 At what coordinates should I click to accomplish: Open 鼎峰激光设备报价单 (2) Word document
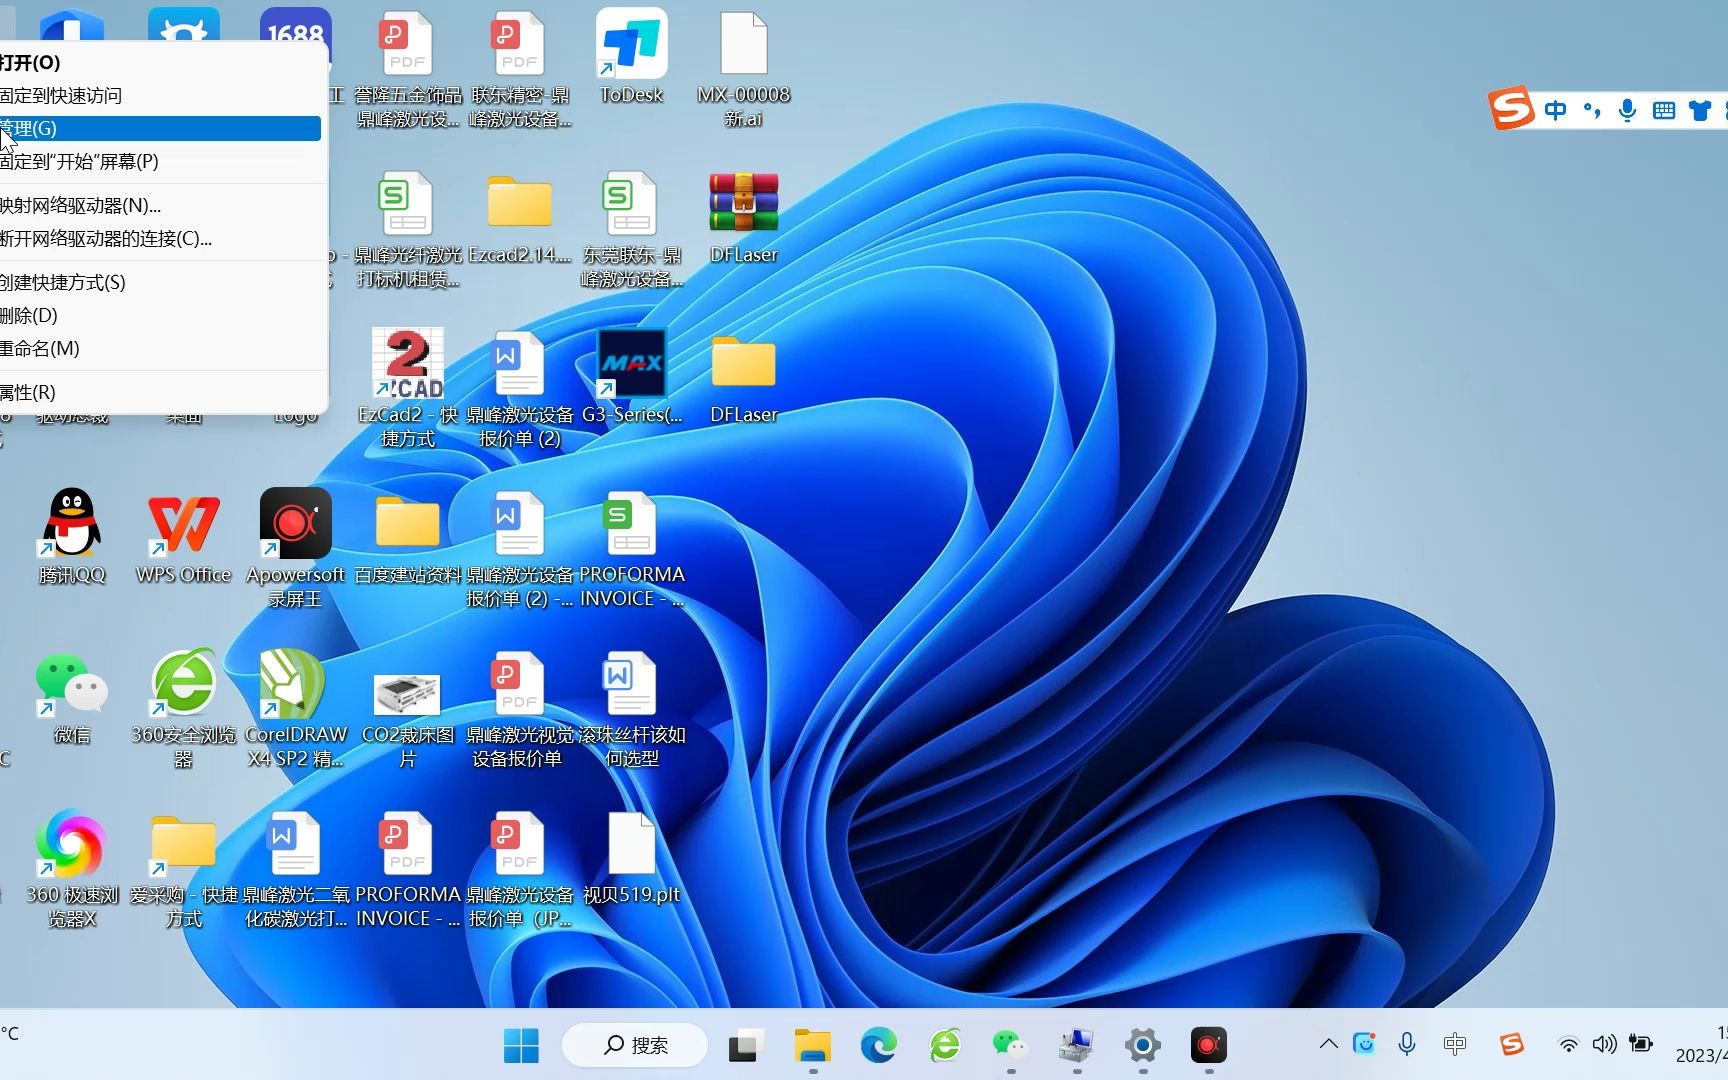[519, 362]
